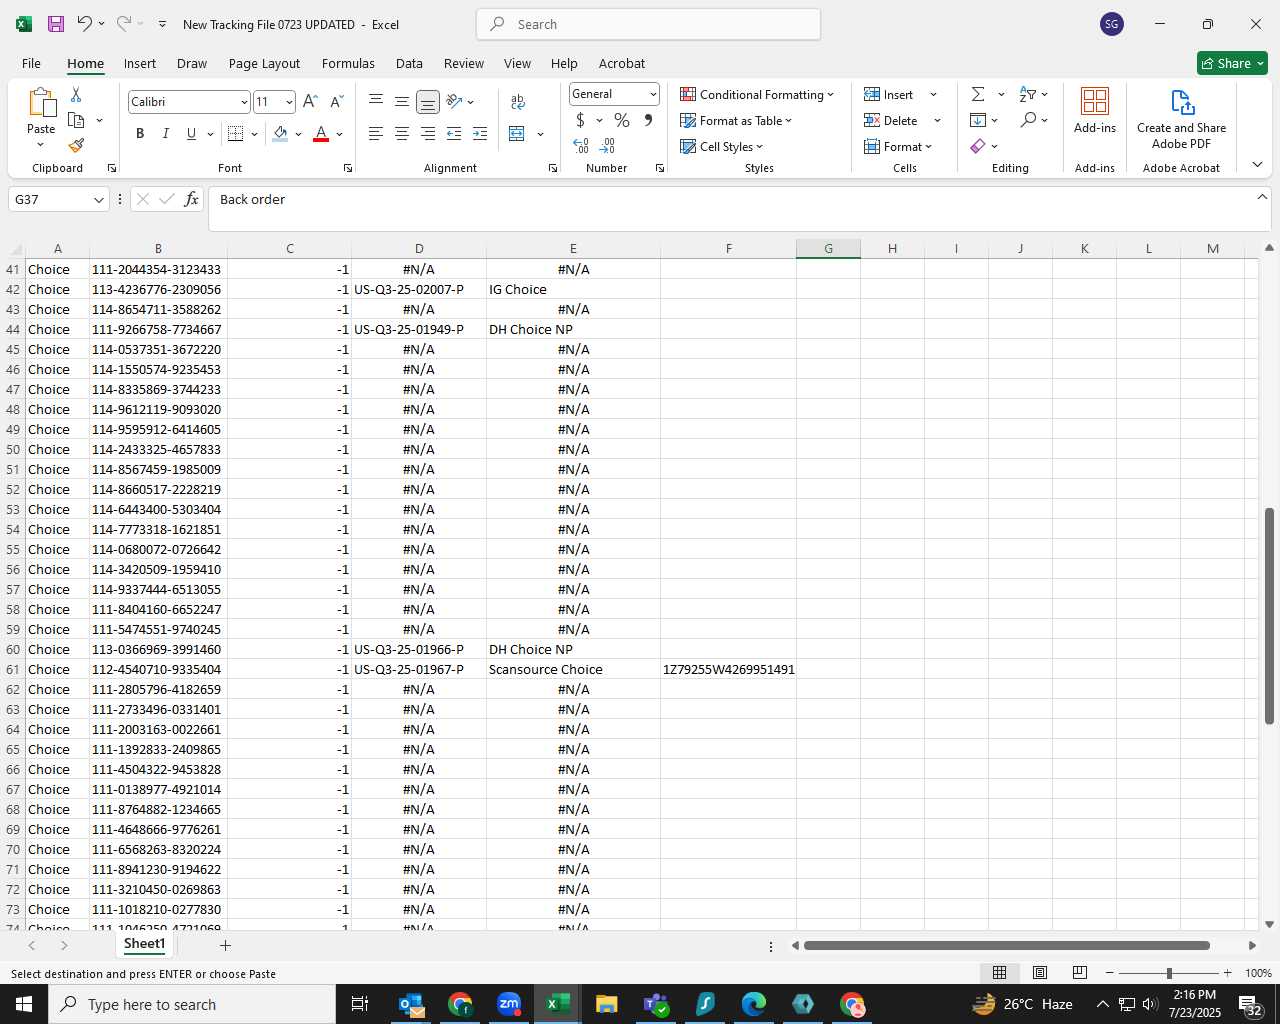This screenshot has width=1280, height=1024.
Task: Click the Share button
Action: tap(1232, 63)
